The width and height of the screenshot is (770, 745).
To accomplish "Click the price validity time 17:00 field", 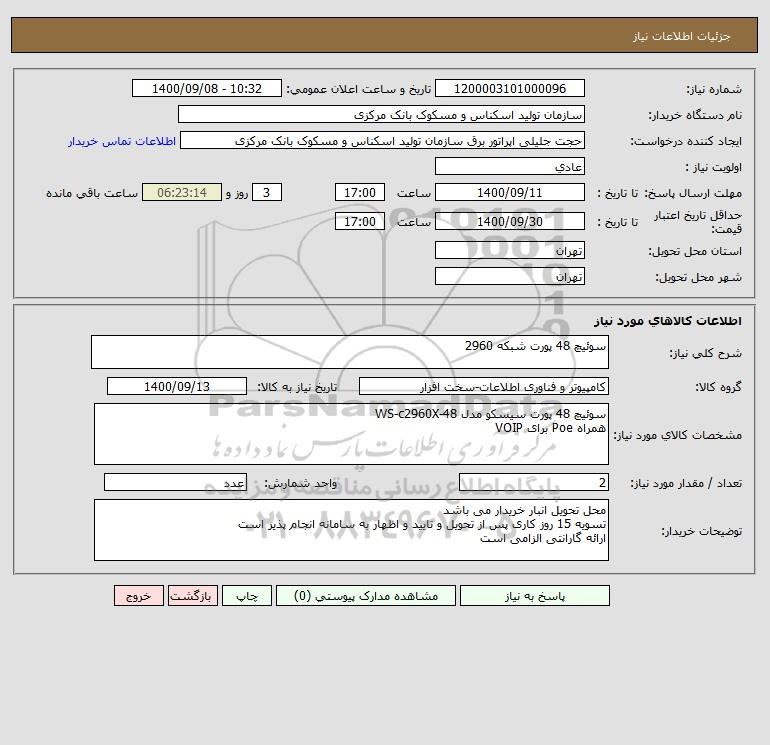I will coord(360,221).
